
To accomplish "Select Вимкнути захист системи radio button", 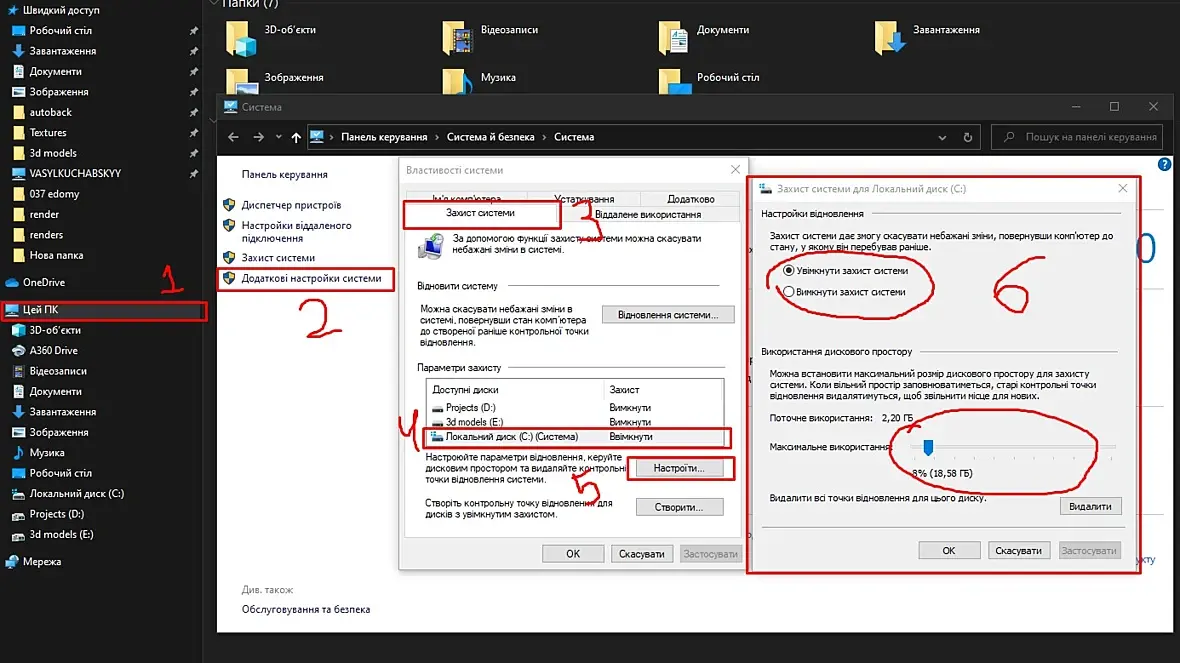I will [789, 291].
